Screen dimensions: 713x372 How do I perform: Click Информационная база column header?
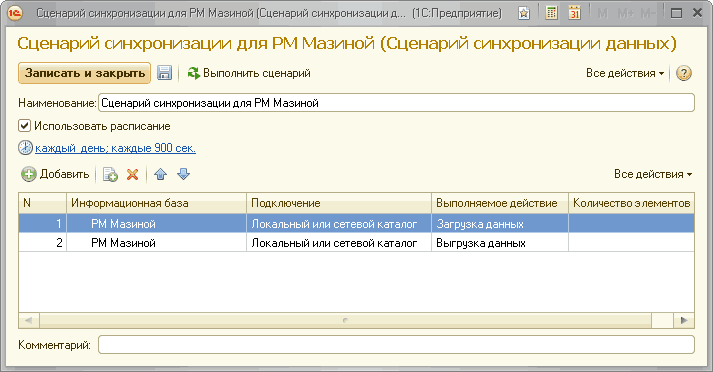click(x=156, y=203)
